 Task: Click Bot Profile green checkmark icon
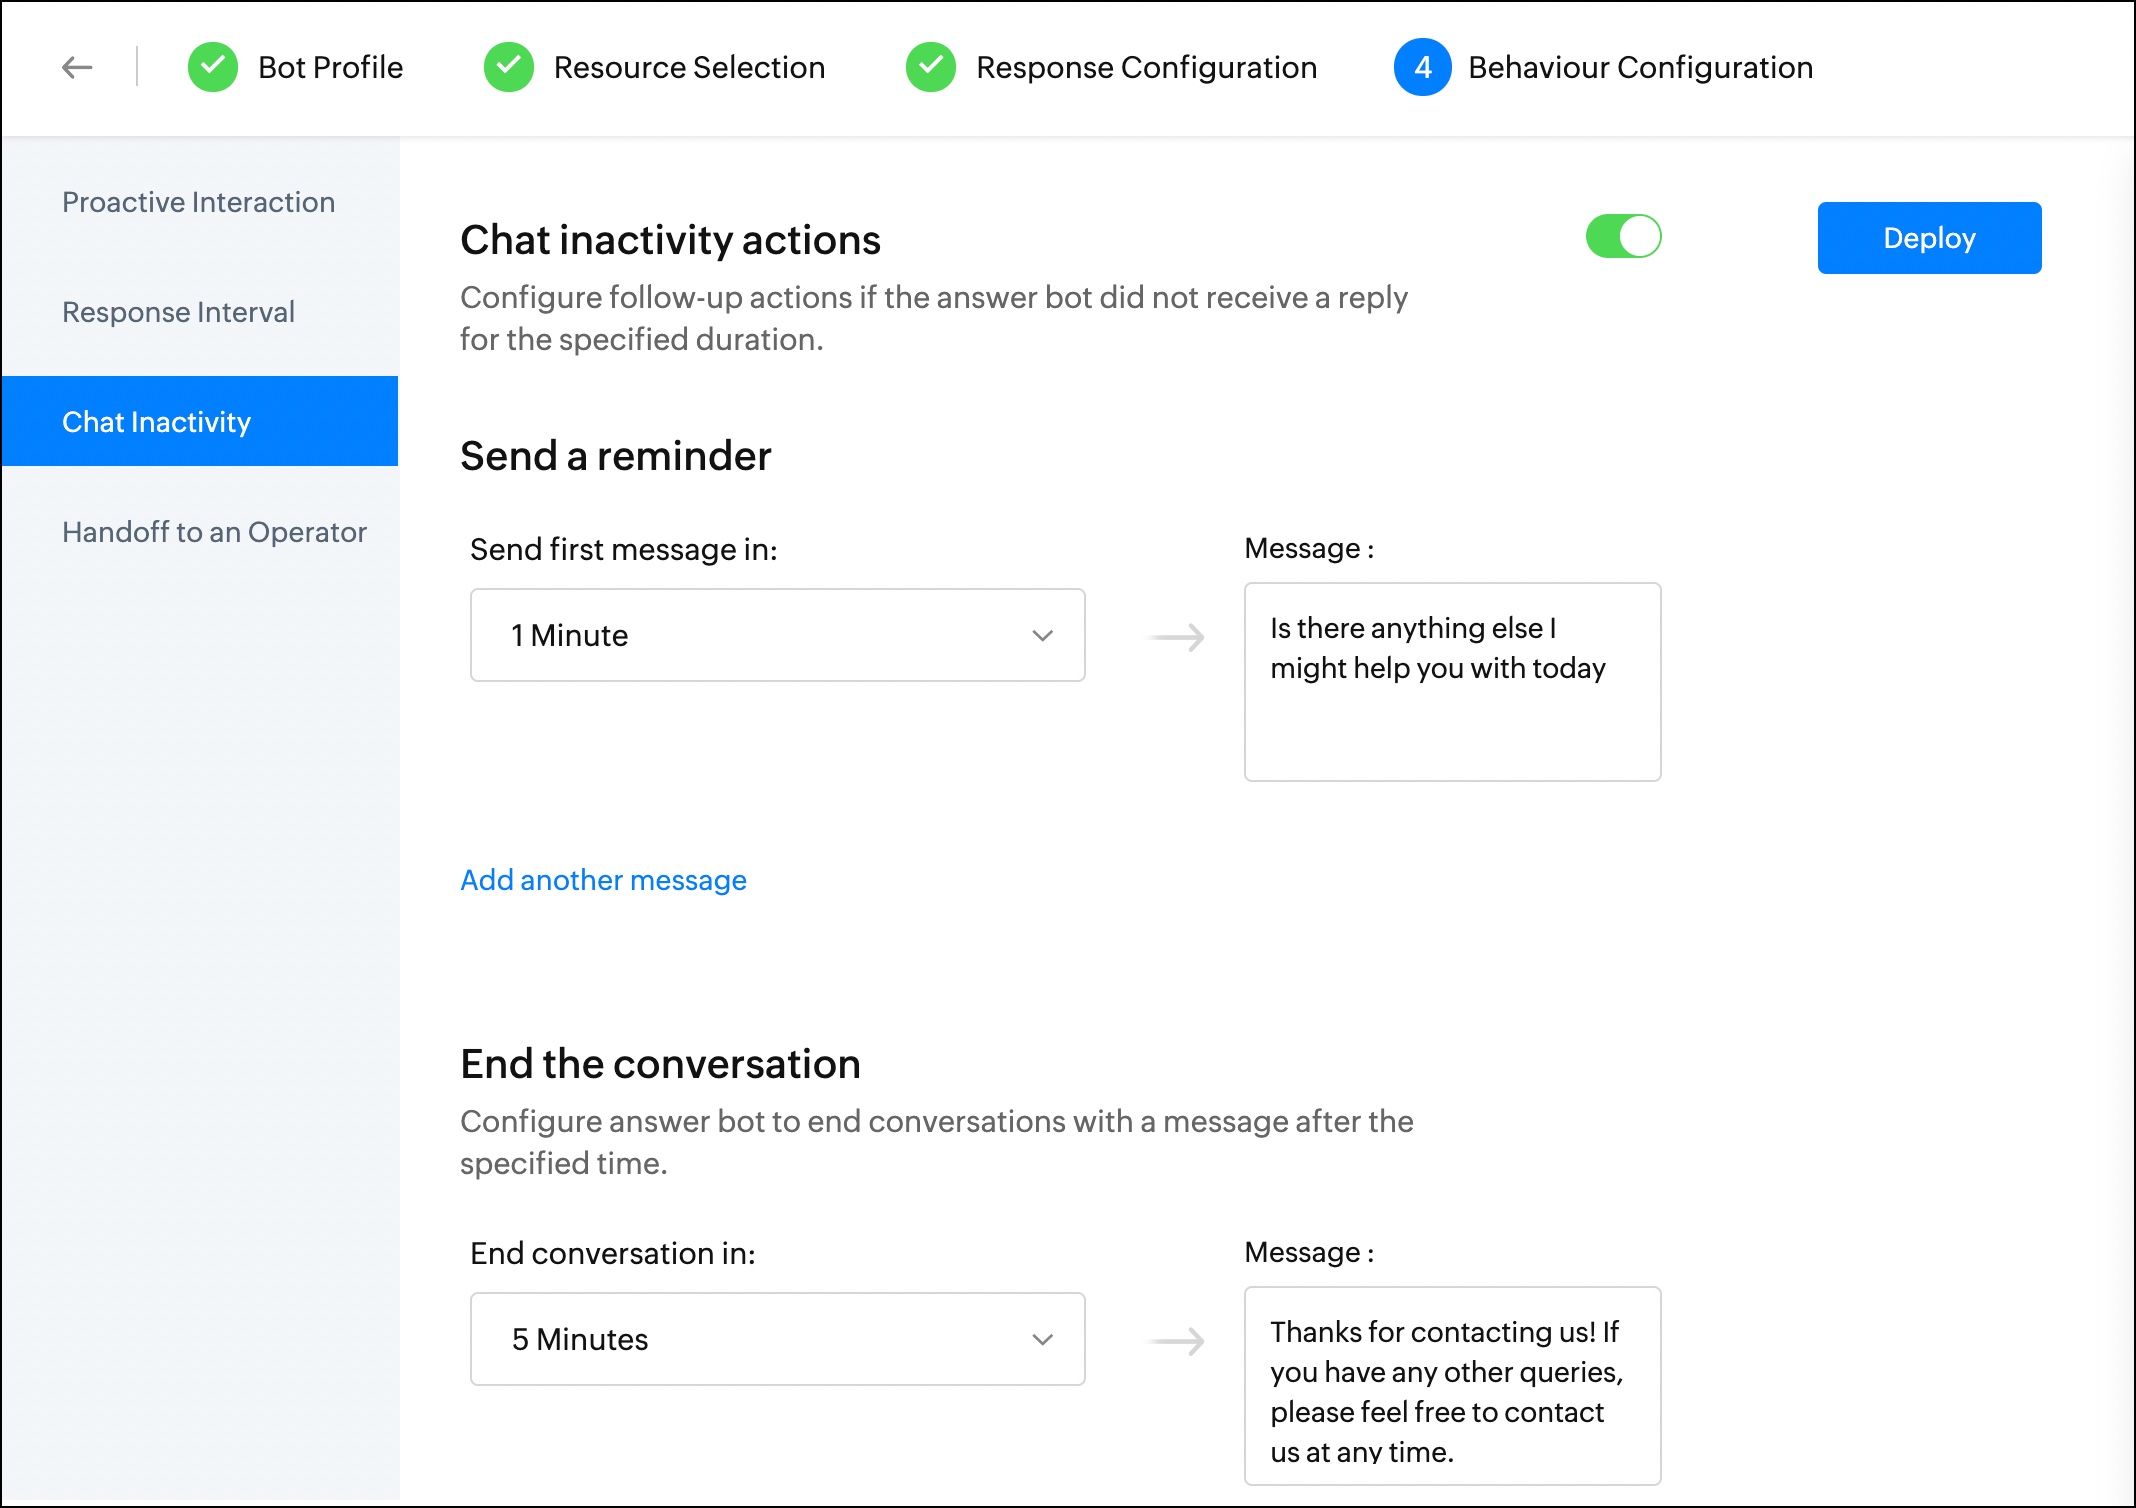[x=213, y=67]
